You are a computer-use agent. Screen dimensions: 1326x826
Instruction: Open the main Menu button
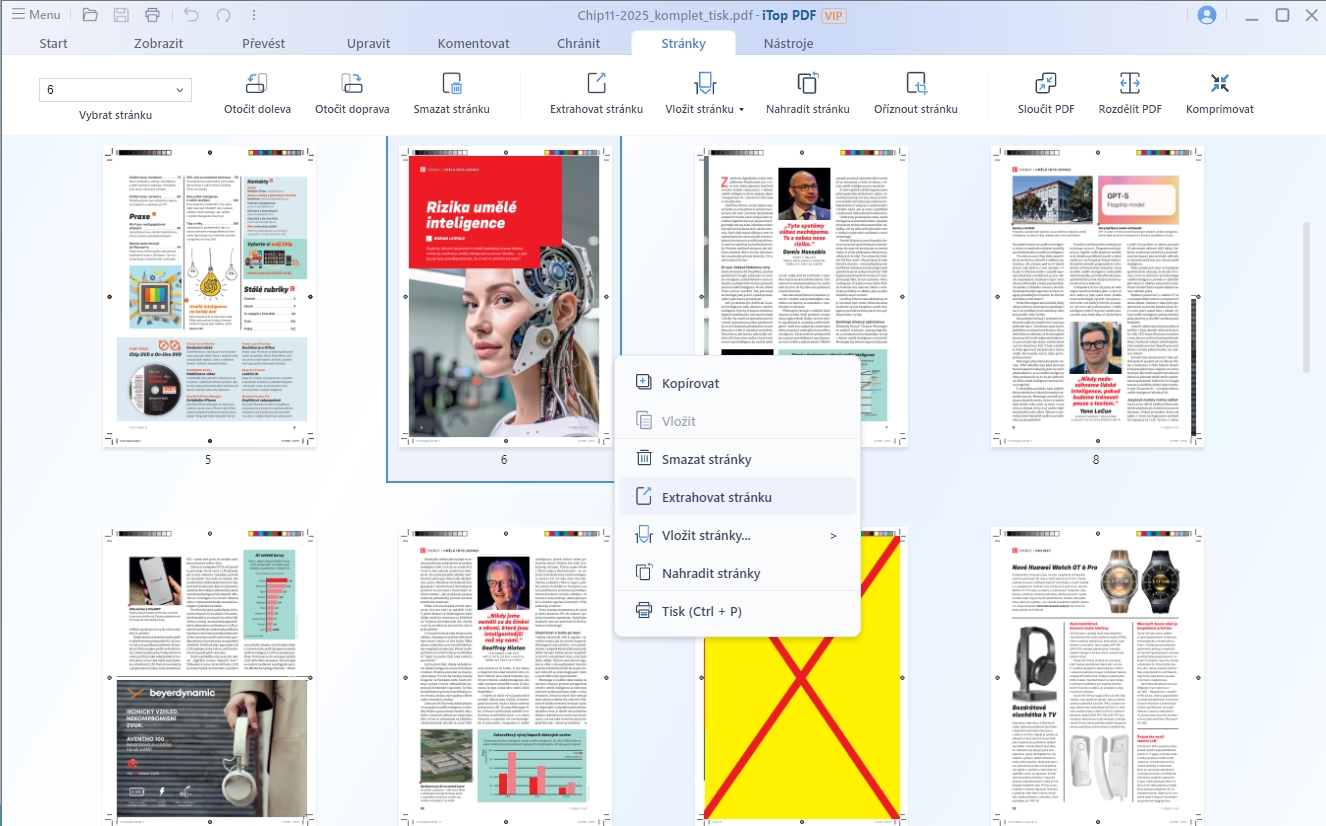36,15
